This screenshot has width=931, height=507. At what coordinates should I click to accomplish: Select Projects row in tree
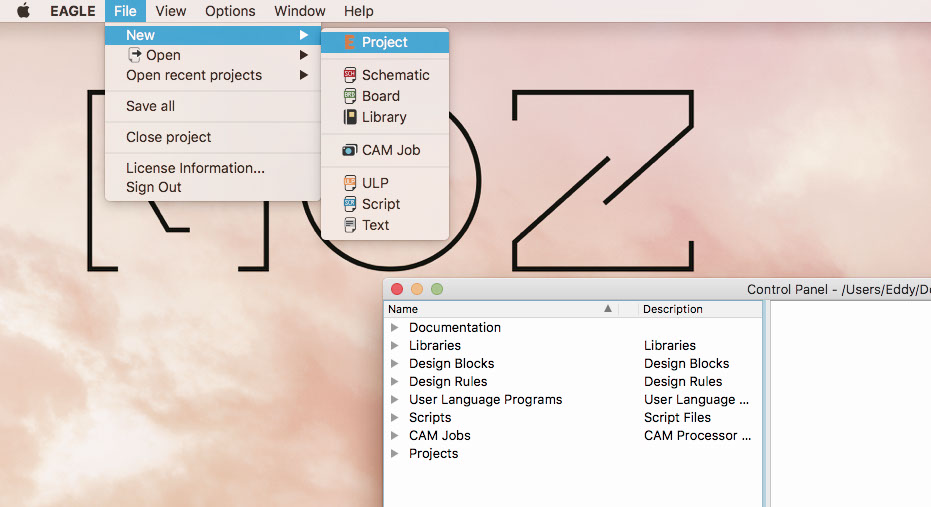pyautogui.click(x=573, y=454)
